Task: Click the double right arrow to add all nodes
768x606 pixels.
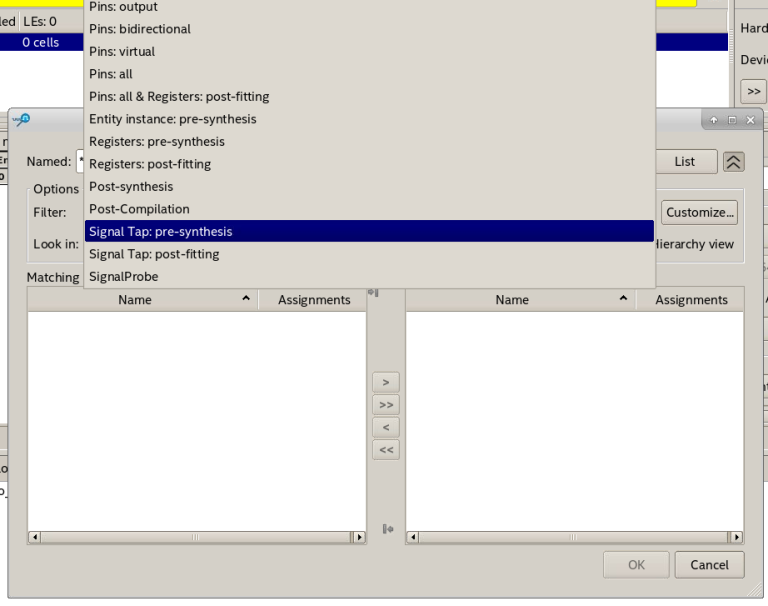Action: coord(385,405)
